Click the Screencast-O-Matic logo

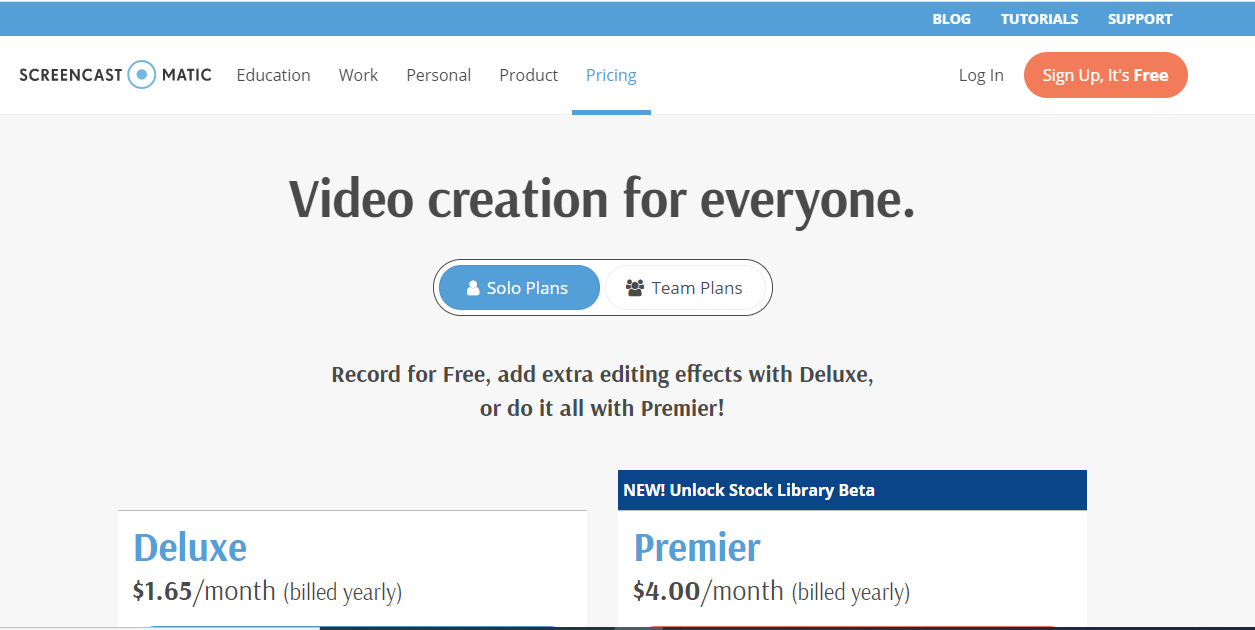point(115,74)
